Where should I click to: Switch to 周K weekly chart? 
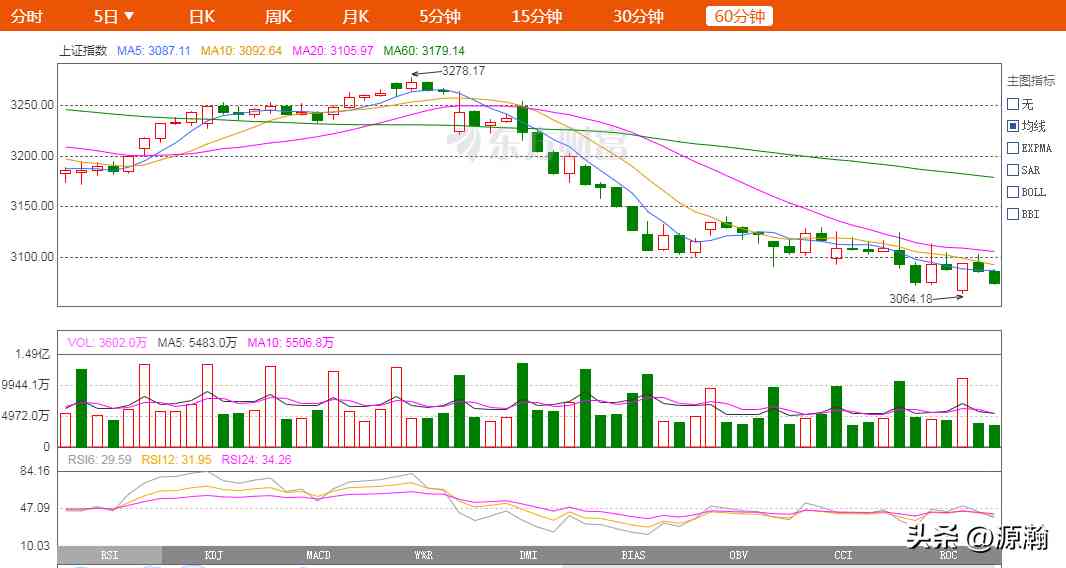pyautogui.click(x=278, y=16)
